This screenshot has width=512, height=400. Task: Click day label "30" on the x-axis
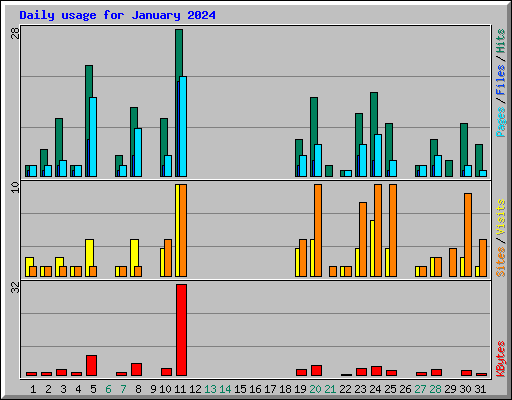tap(465, 389)
